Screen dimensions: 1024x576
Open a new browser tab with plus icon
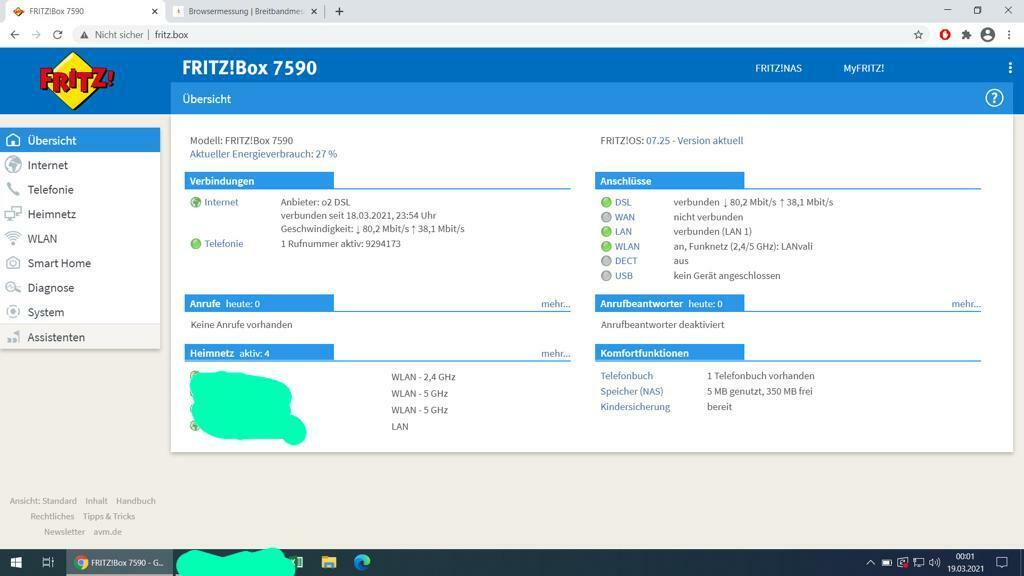tap(339, 11)
